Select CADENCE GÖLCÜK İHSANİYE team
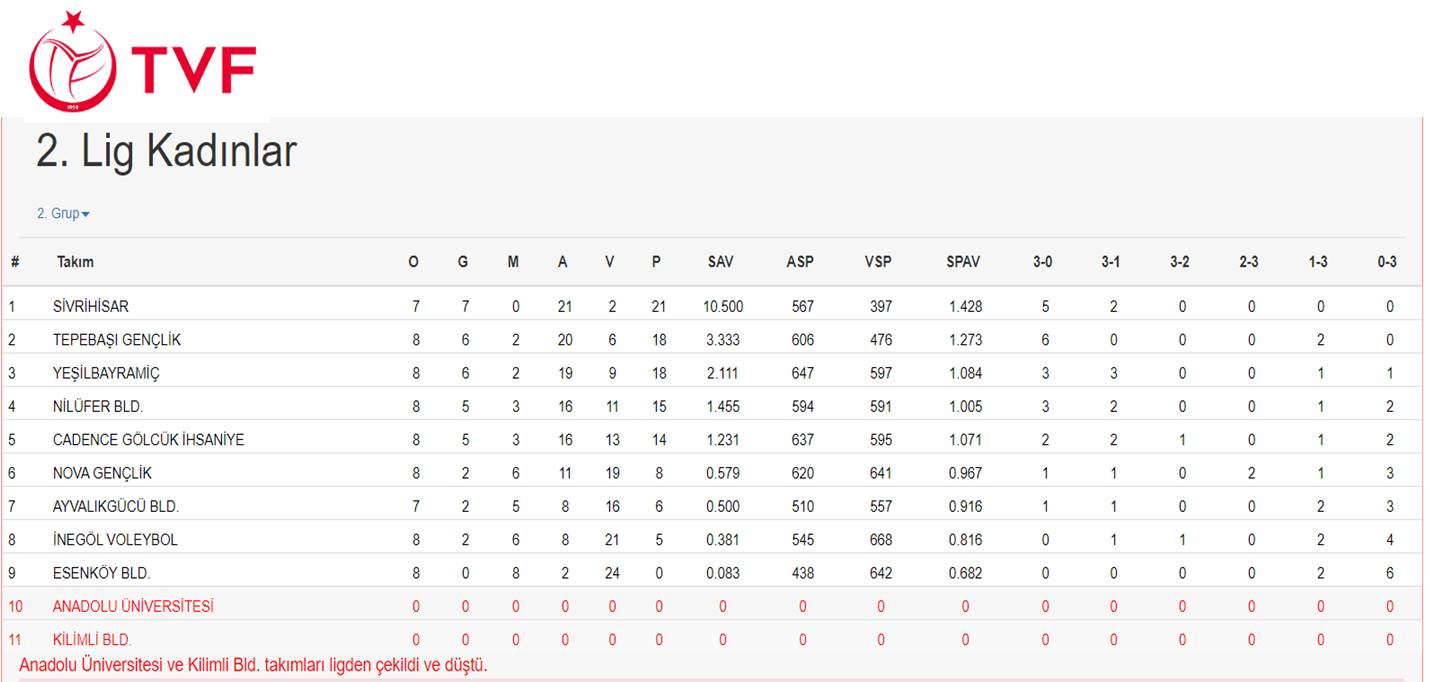Image resolution: width=1430 pixels, height=682 pixels. (x=148, y=440)
